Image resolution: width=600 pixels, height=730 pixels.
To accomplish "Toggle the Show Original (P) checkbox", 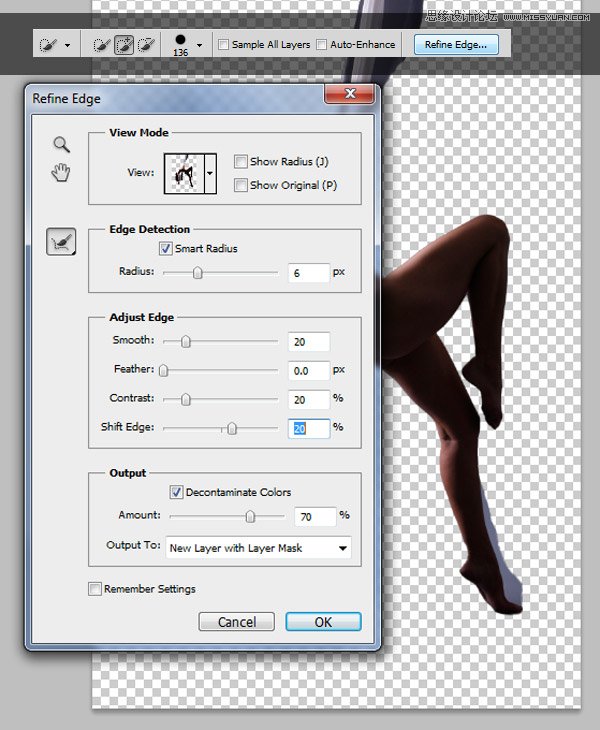I will point(241,185).
